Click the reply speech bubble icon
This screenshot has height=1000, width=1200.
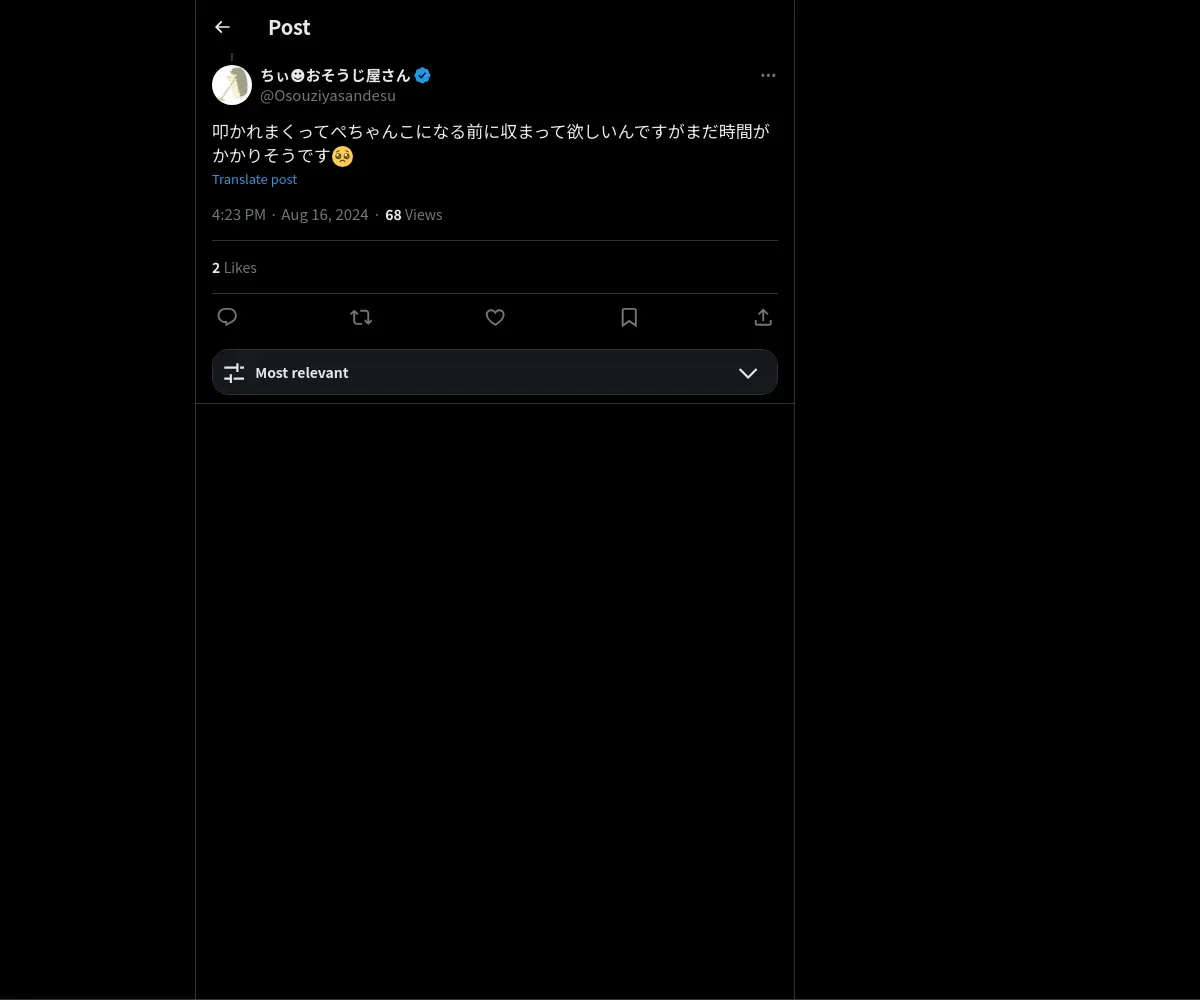coord(227,317)
